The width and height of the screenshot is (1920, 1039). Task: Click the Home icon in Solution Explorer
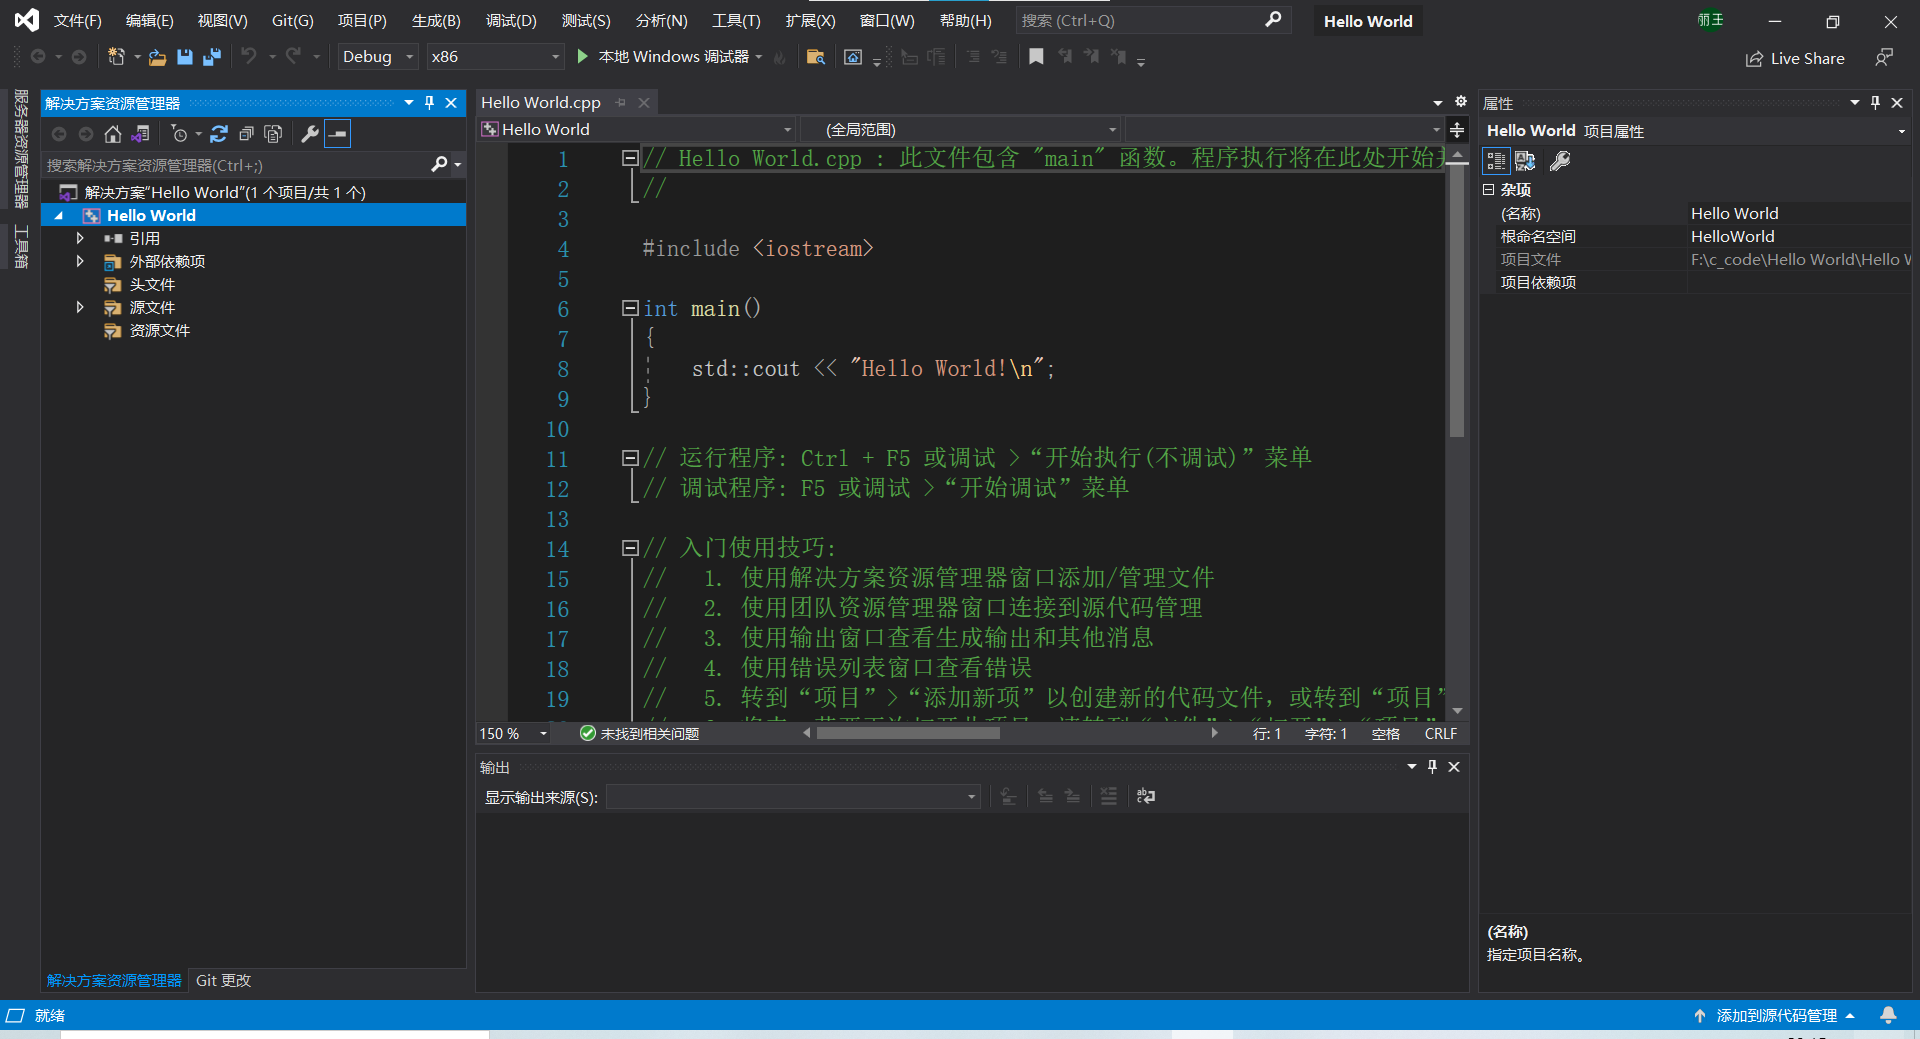point(113,134)
